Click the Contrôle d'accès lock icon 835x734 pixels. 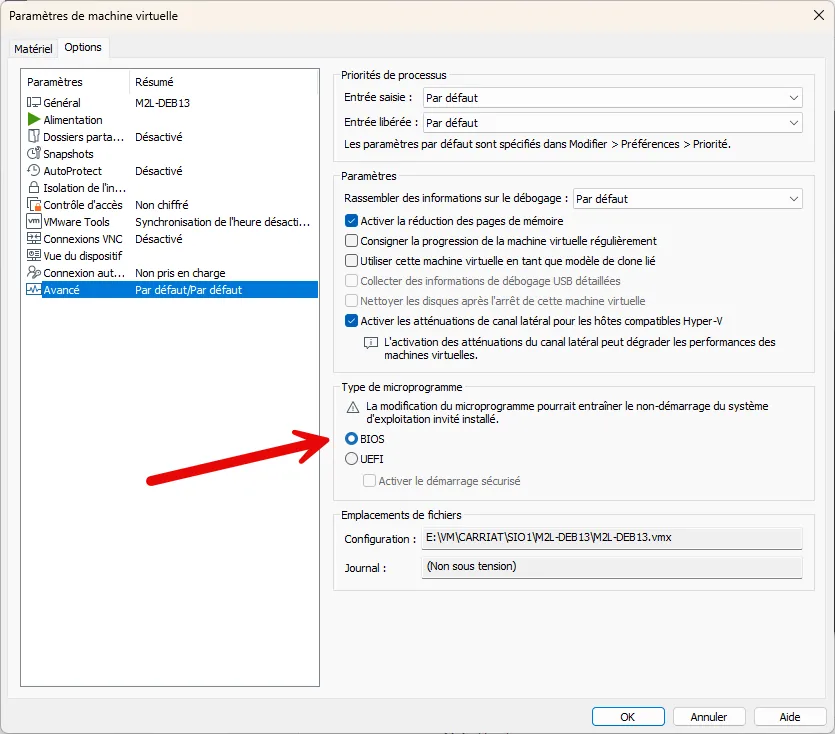(x=34, y=205)
